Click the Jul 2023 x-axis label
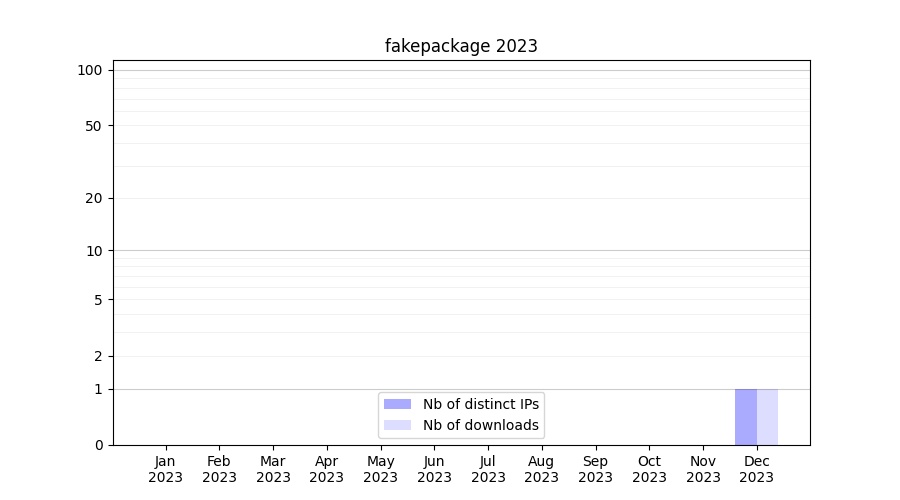The height and width of the screenshot is (500, 900). tap(488, 469)
